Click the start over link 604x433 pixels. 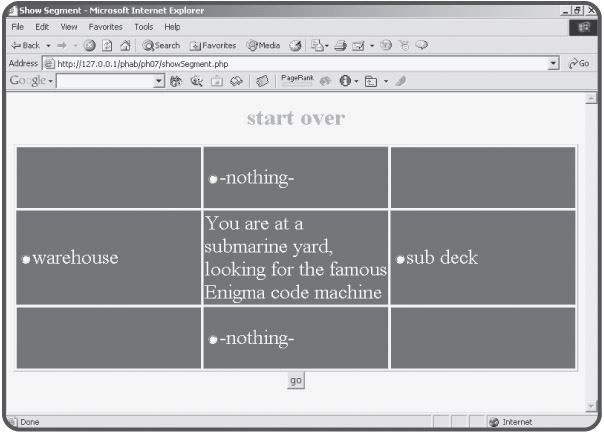point(295,119)
